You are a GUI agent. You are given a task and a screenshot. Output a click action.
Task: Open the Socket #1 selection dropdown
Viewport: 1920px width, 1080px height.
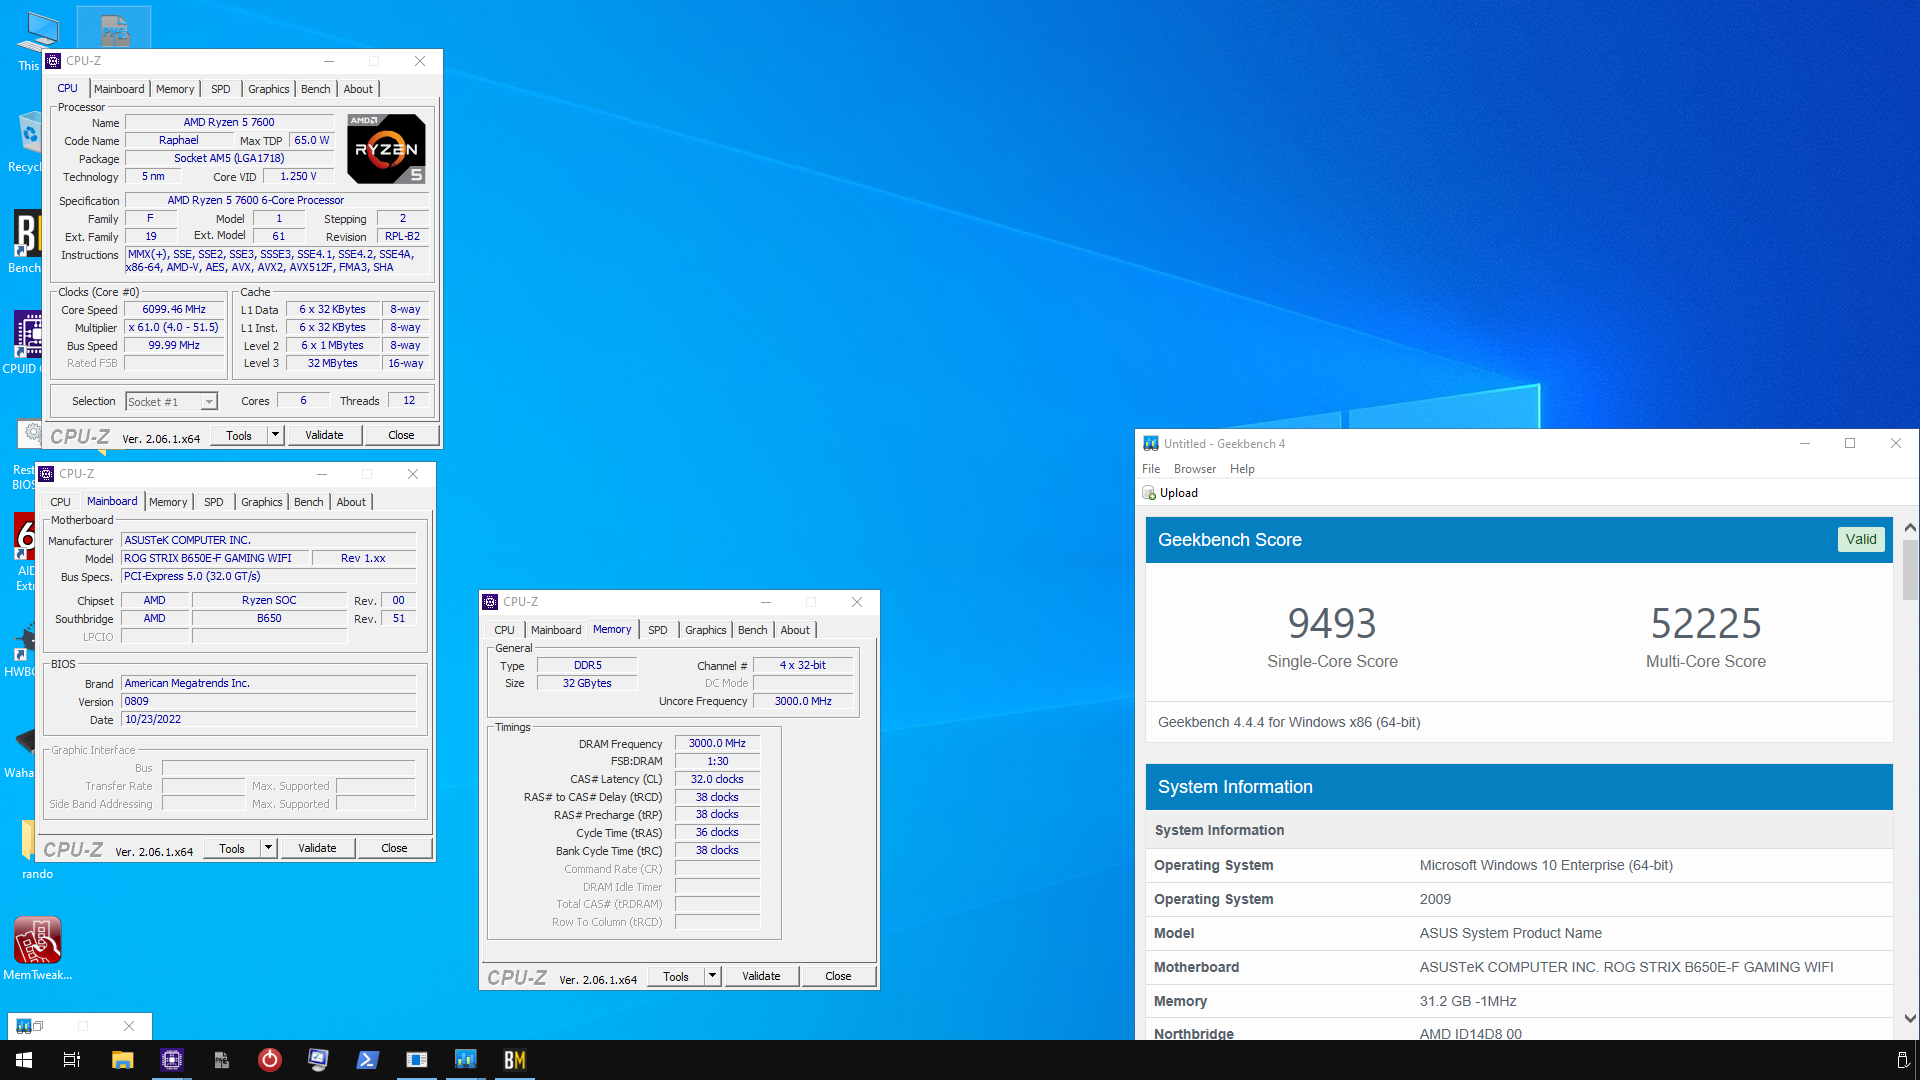[171, 401]
